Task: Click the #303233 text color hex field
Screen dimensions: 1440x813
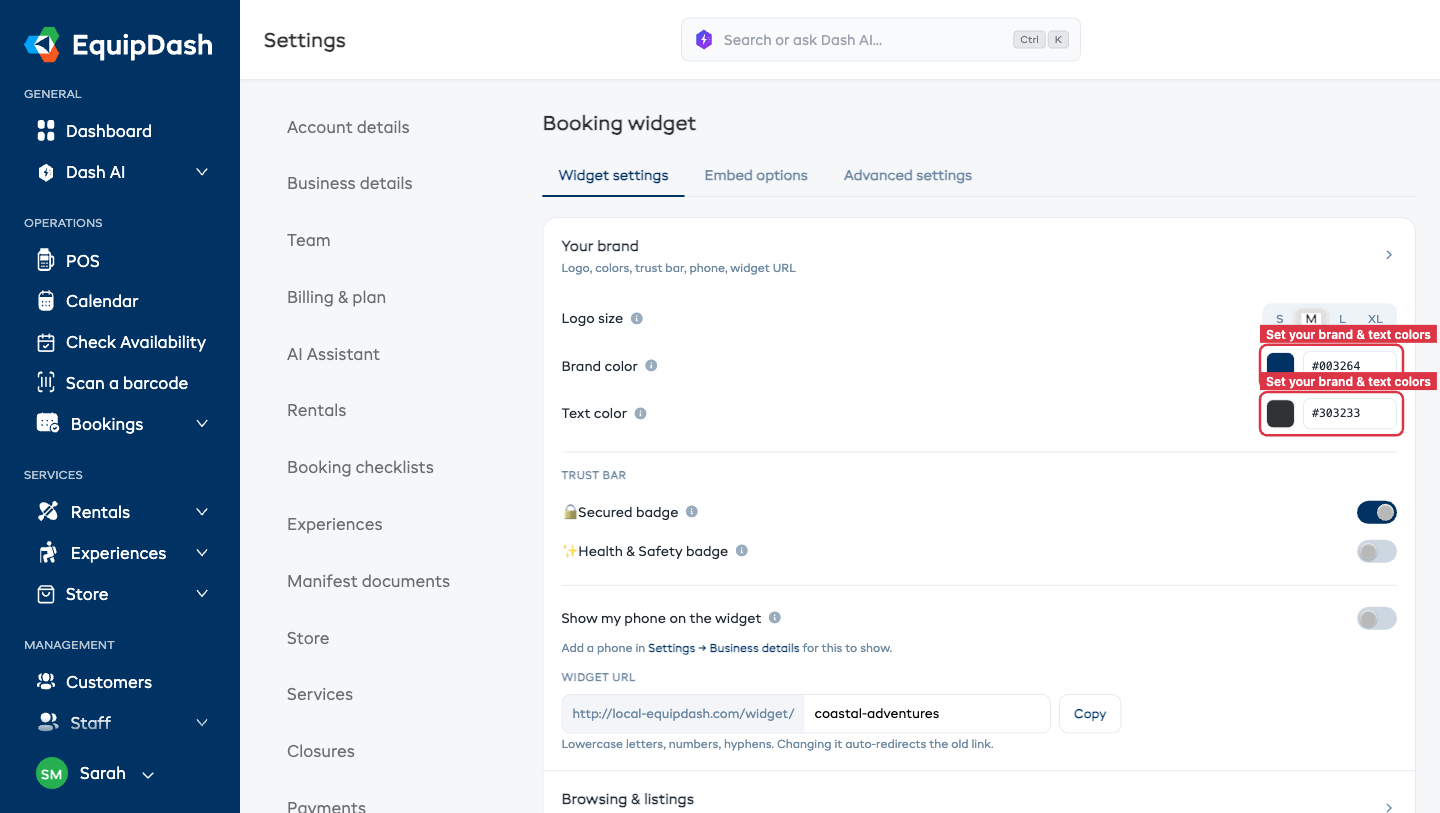Action: pos(1350,413)
